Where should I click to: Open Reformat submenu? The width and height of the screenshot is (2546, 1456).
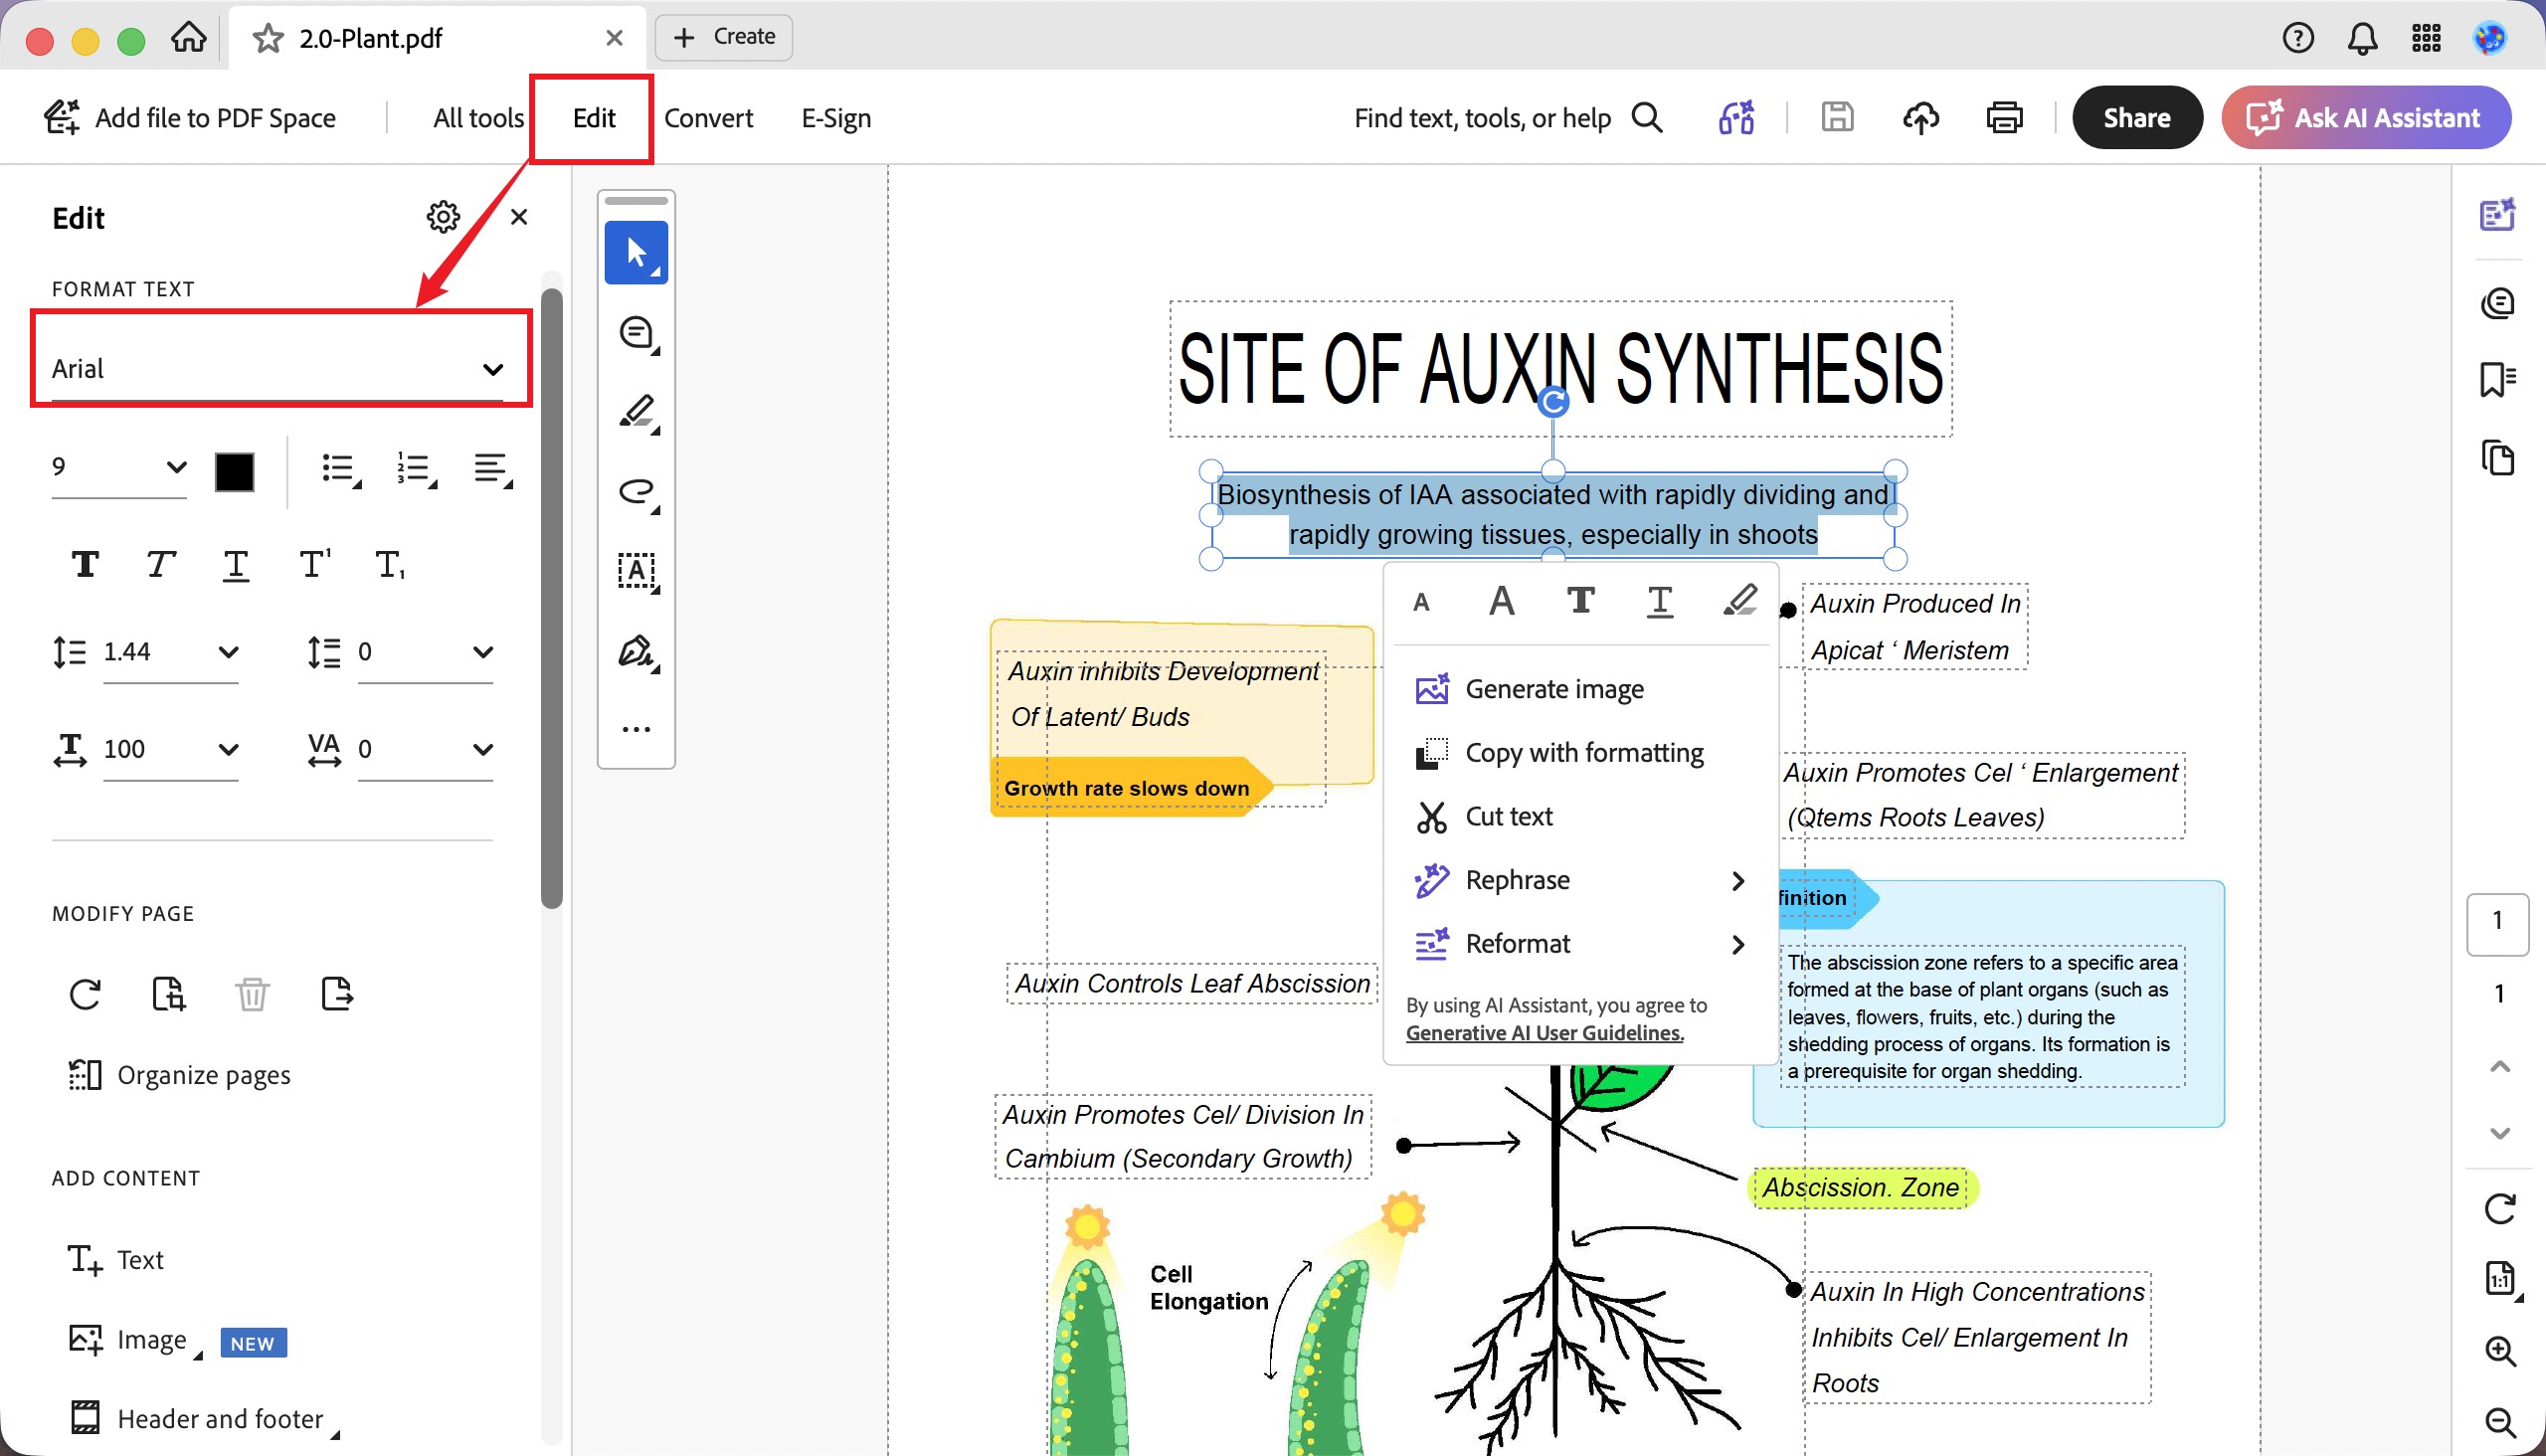(1580, 944)
